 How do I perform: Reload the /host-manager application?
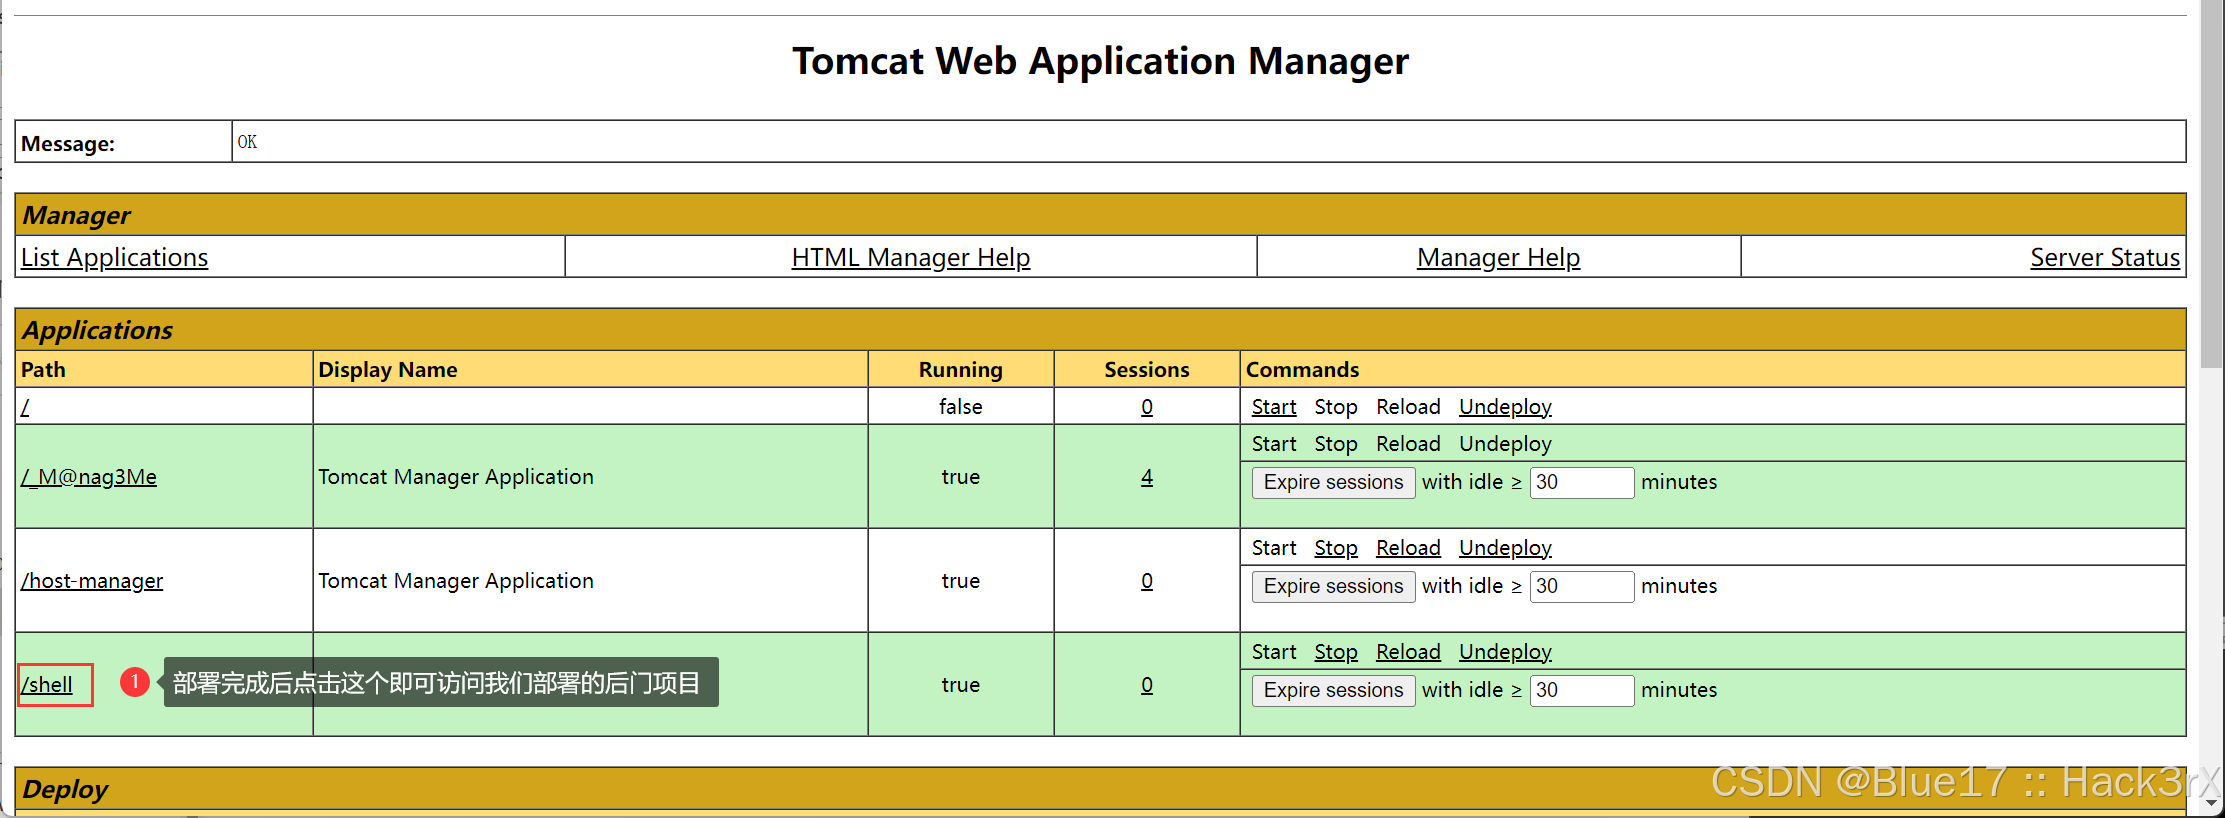(1408, 548)
